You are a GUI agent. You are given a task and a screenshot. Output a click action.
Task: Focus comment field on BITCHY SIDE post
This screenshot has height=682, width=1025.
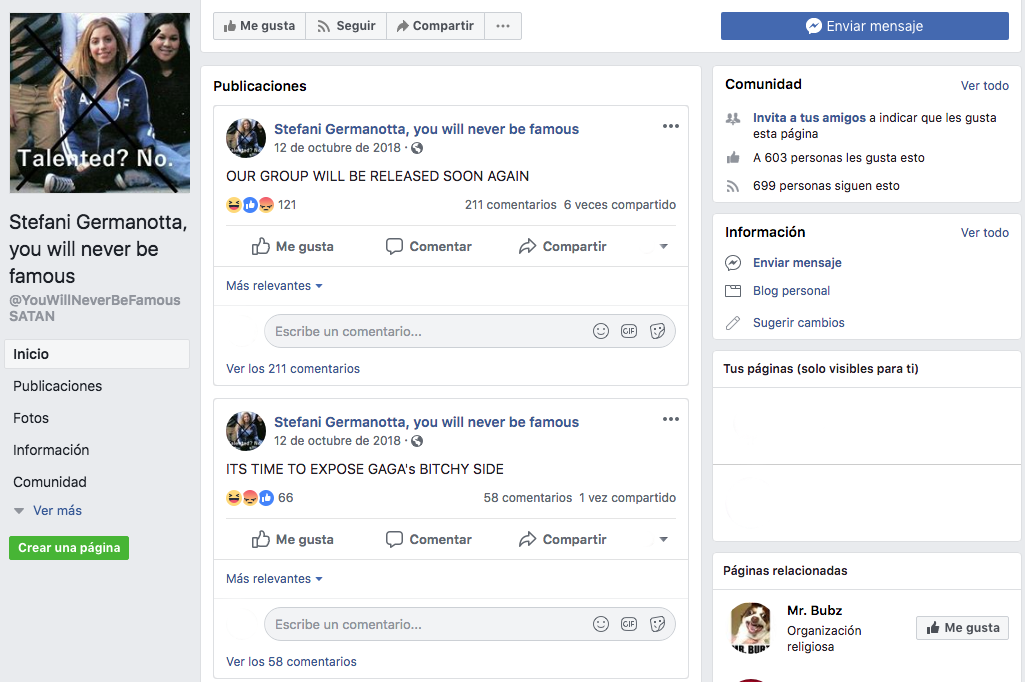pyautogui.click(x=470, y=624)
